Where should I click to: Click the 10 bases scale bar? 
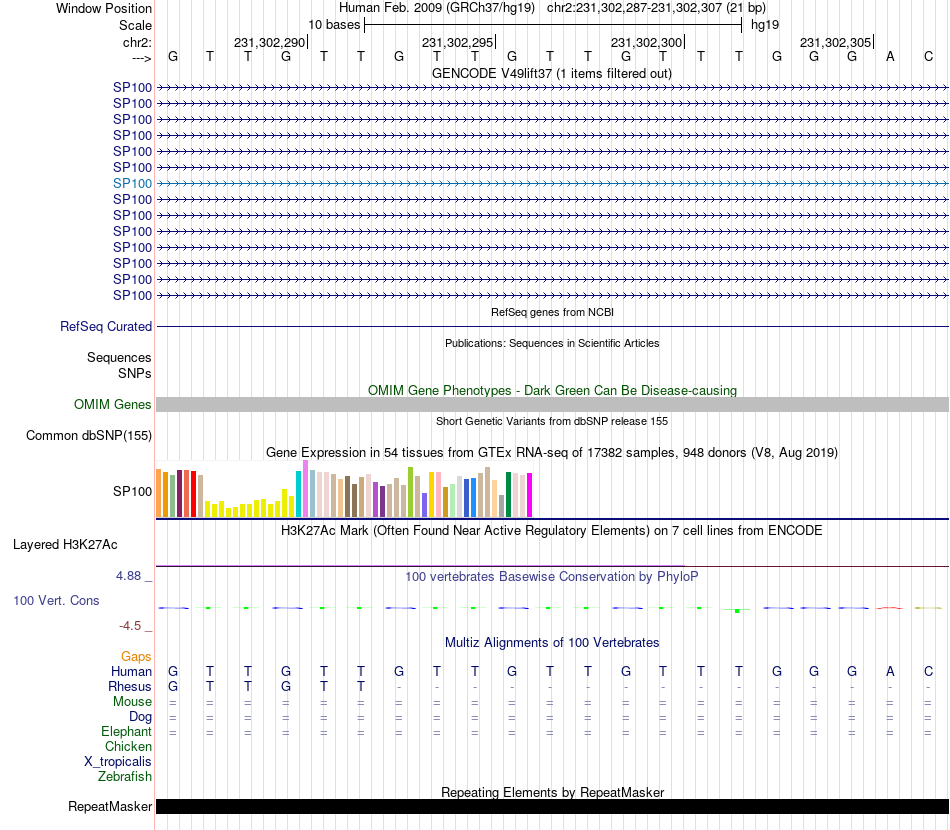(553, 25)
